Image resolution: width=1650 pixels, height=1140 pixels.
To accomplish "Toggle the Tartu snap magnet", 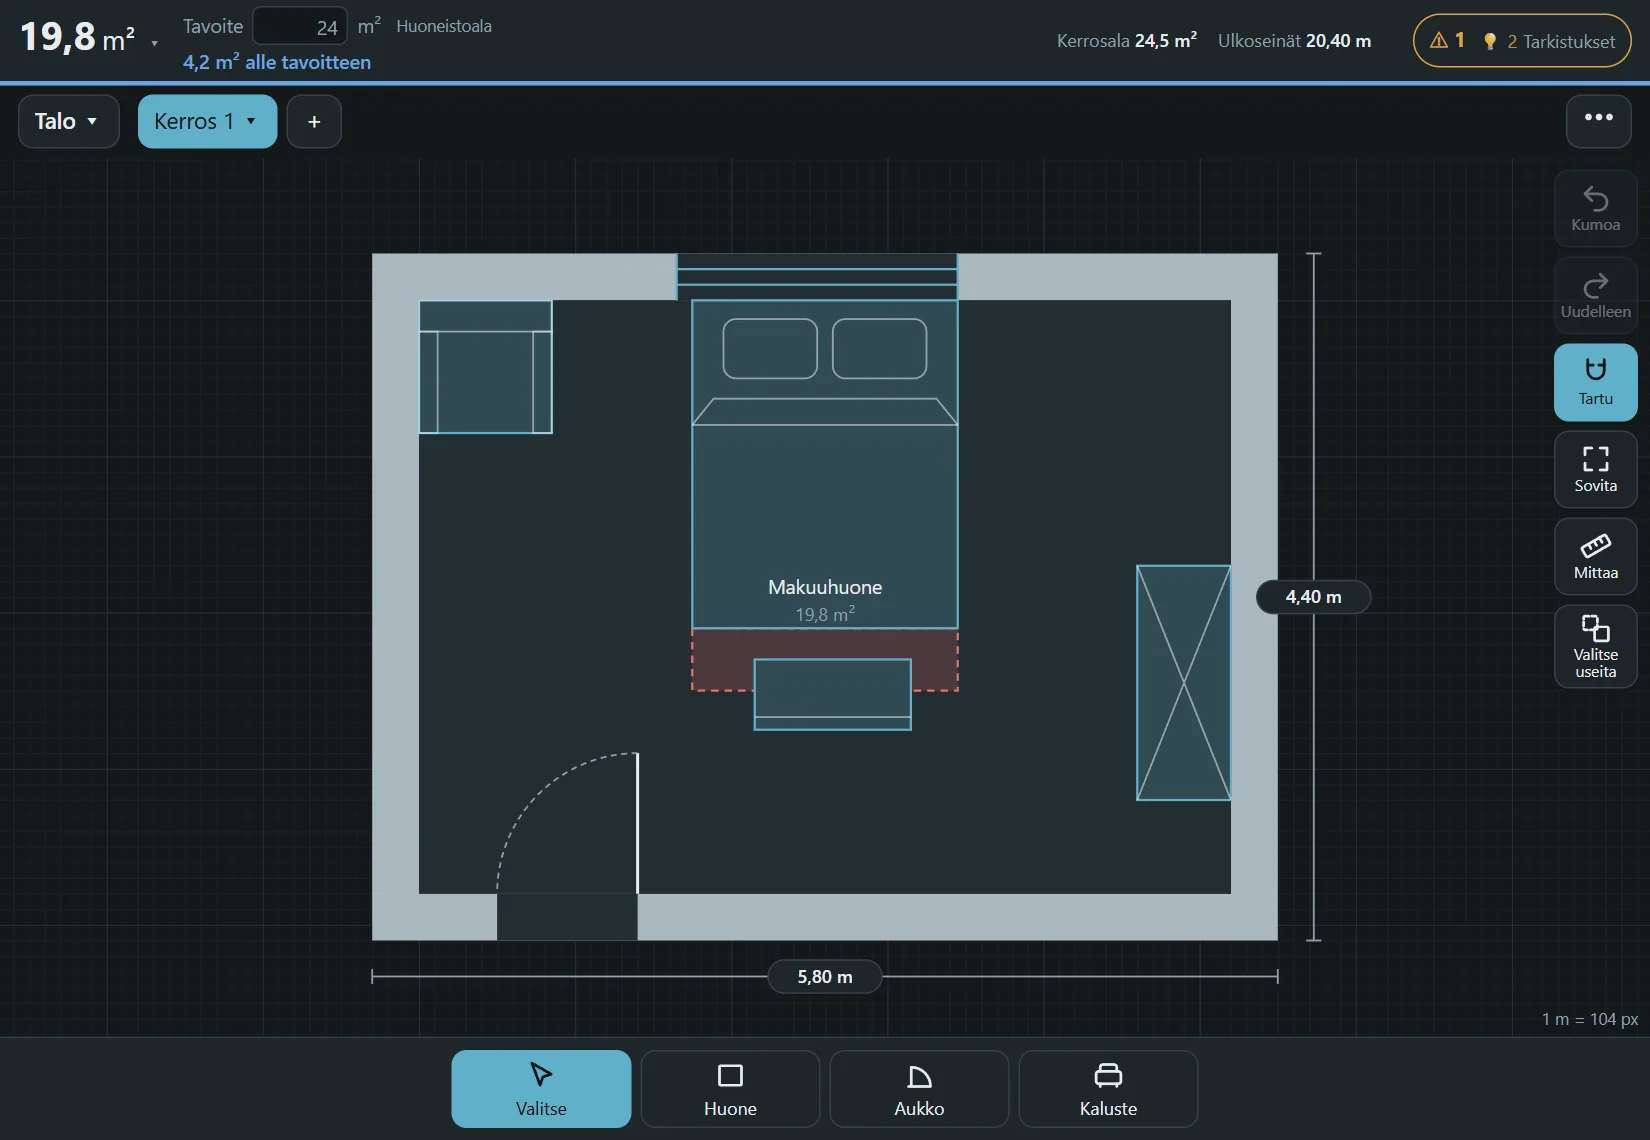I will (x=1595, y=383).
